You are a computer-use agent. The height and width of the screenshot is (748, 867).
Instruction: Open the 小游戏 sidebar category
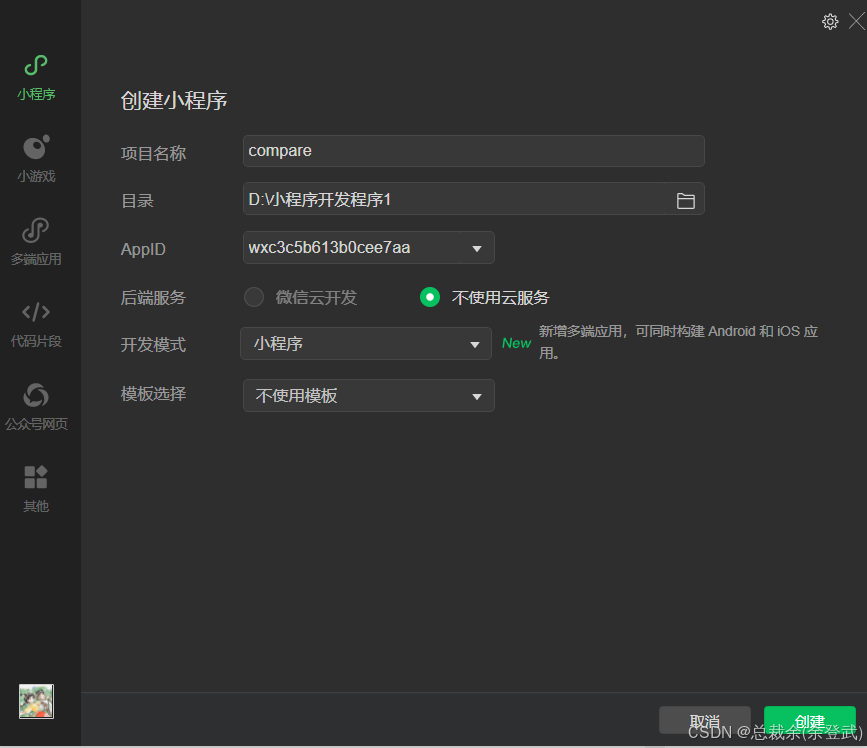36,159
